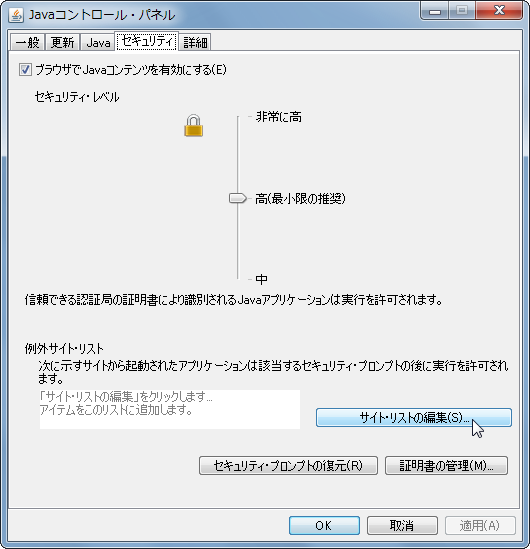This screenshot has height=549, width=530.
Task: Open the 一般 tab
Action: coord(27,42)
